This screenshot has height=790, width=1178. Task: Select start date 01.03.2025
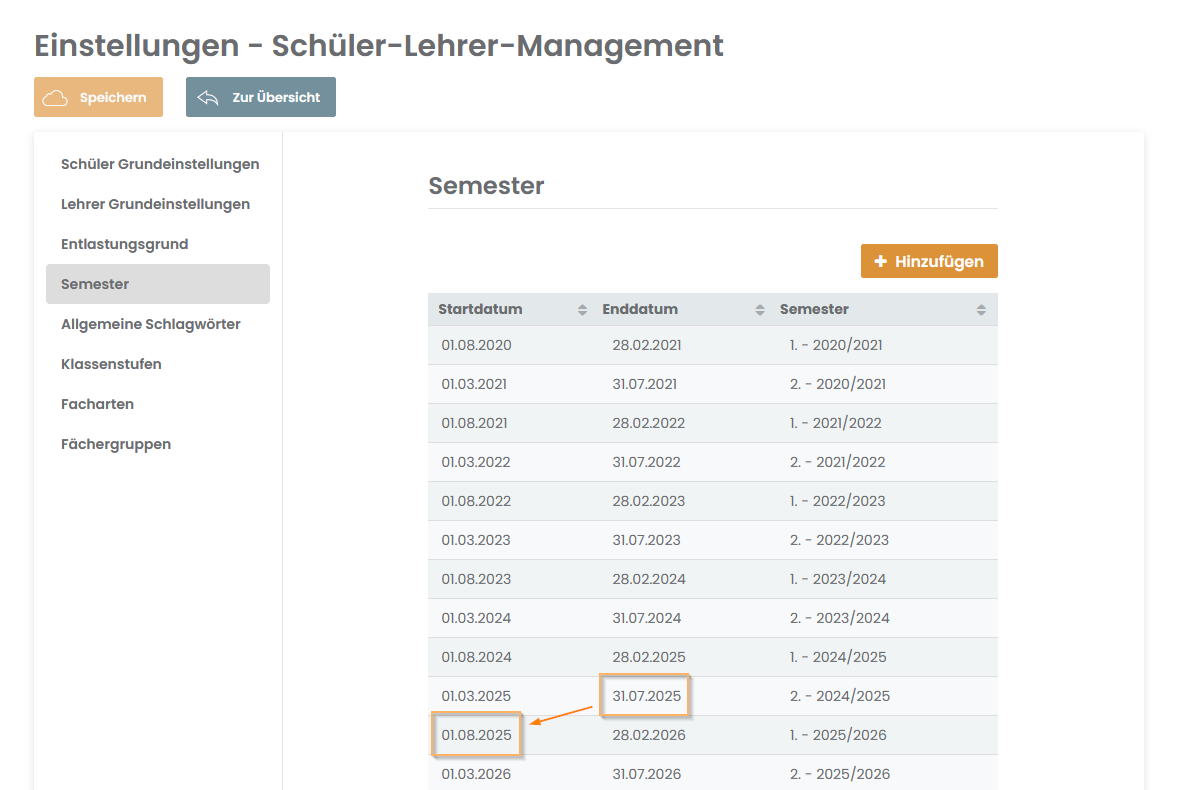point(476,697)
